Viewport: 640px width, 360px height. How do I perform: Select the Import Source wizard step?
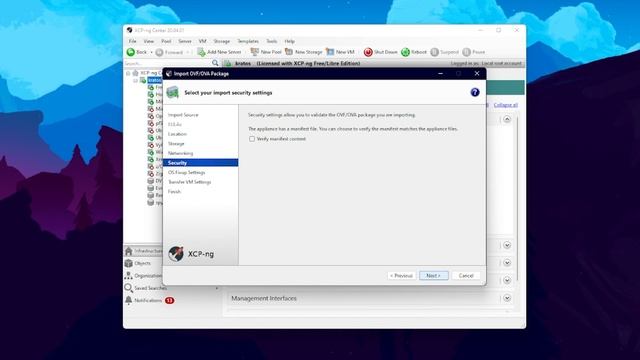click(x=183, y=115)
